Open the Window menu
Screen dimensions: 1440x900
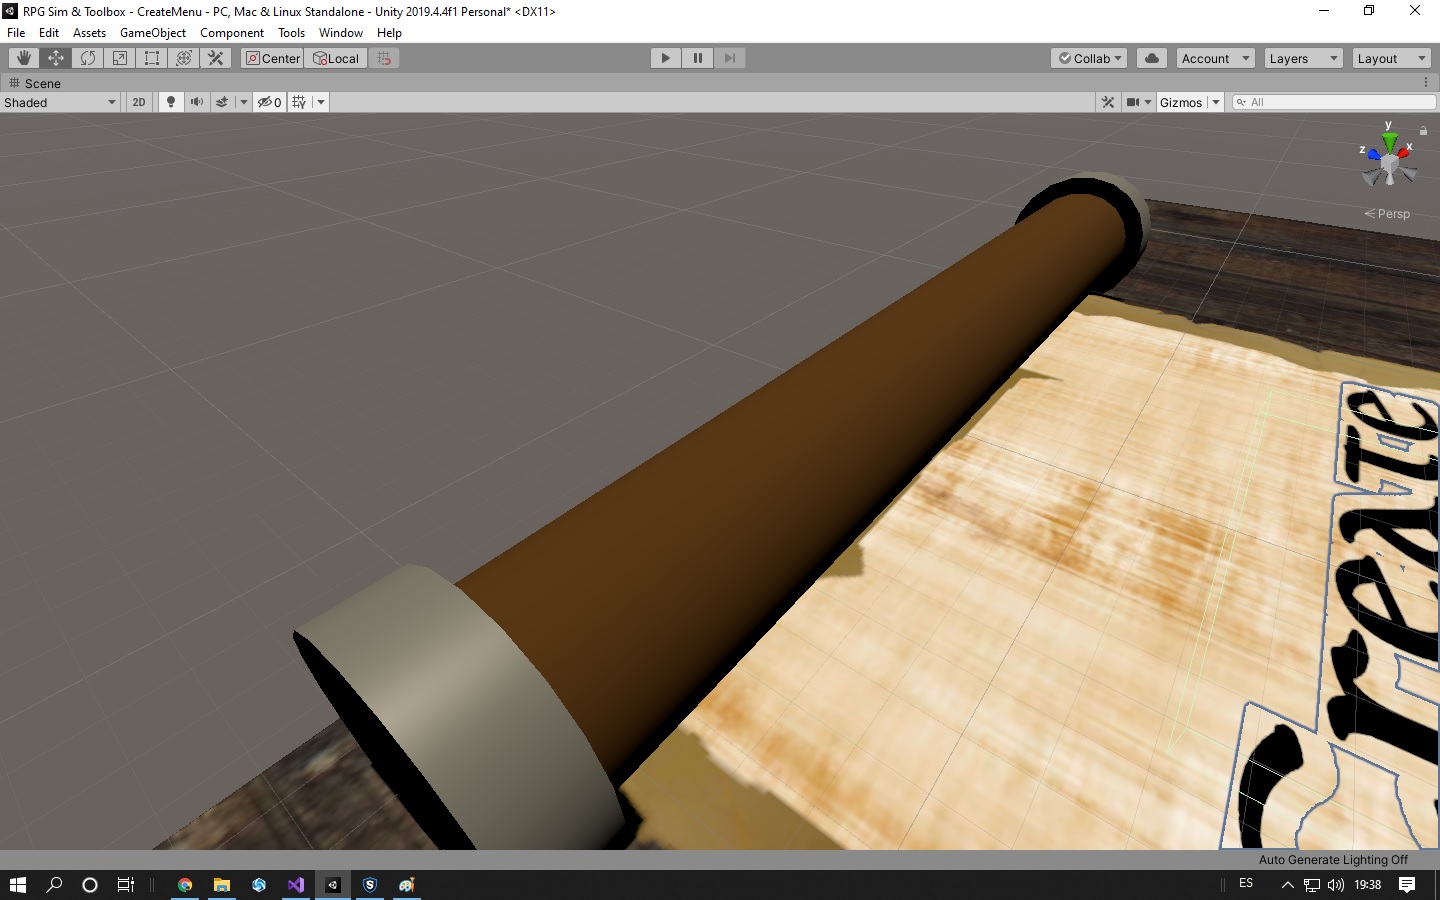click(341, 32)
